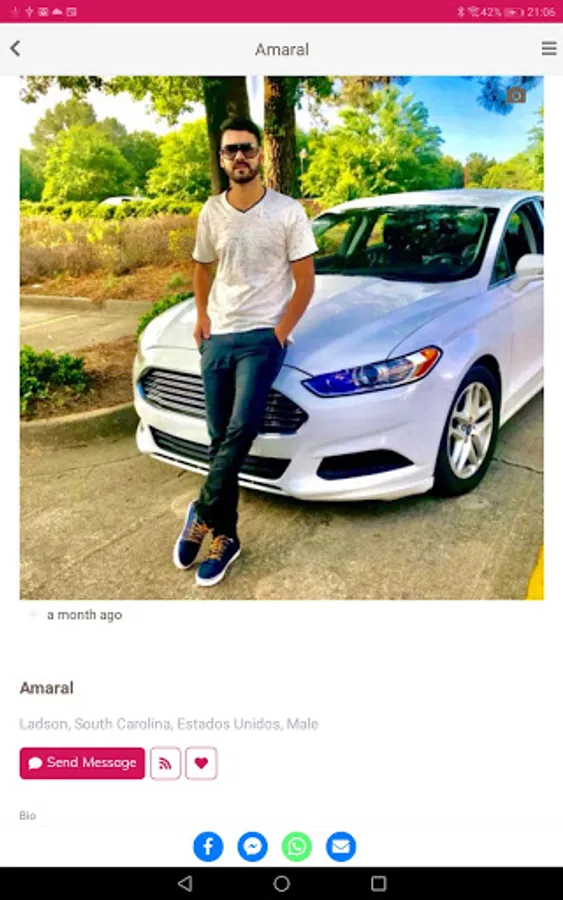Share the profile to Facebook
Image resolution: width=563 pixels, height=900 pixels.
208,846
